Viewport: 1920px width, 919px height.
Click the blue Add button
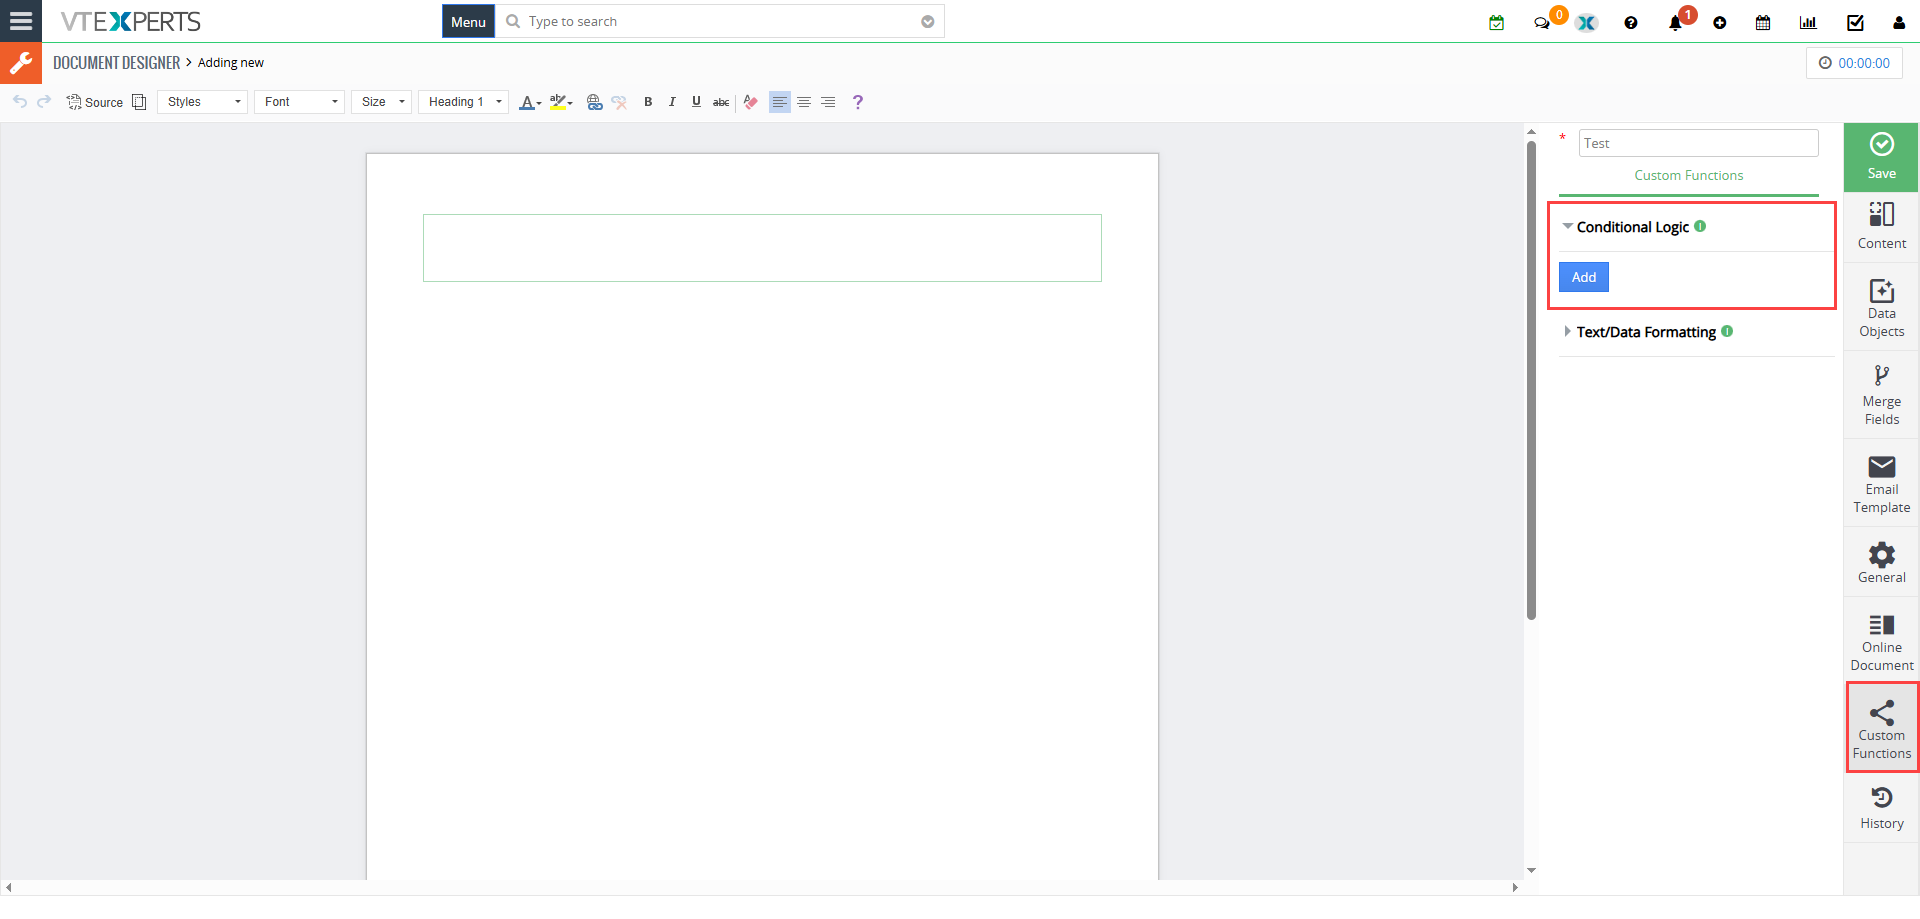coord(1583,277)
